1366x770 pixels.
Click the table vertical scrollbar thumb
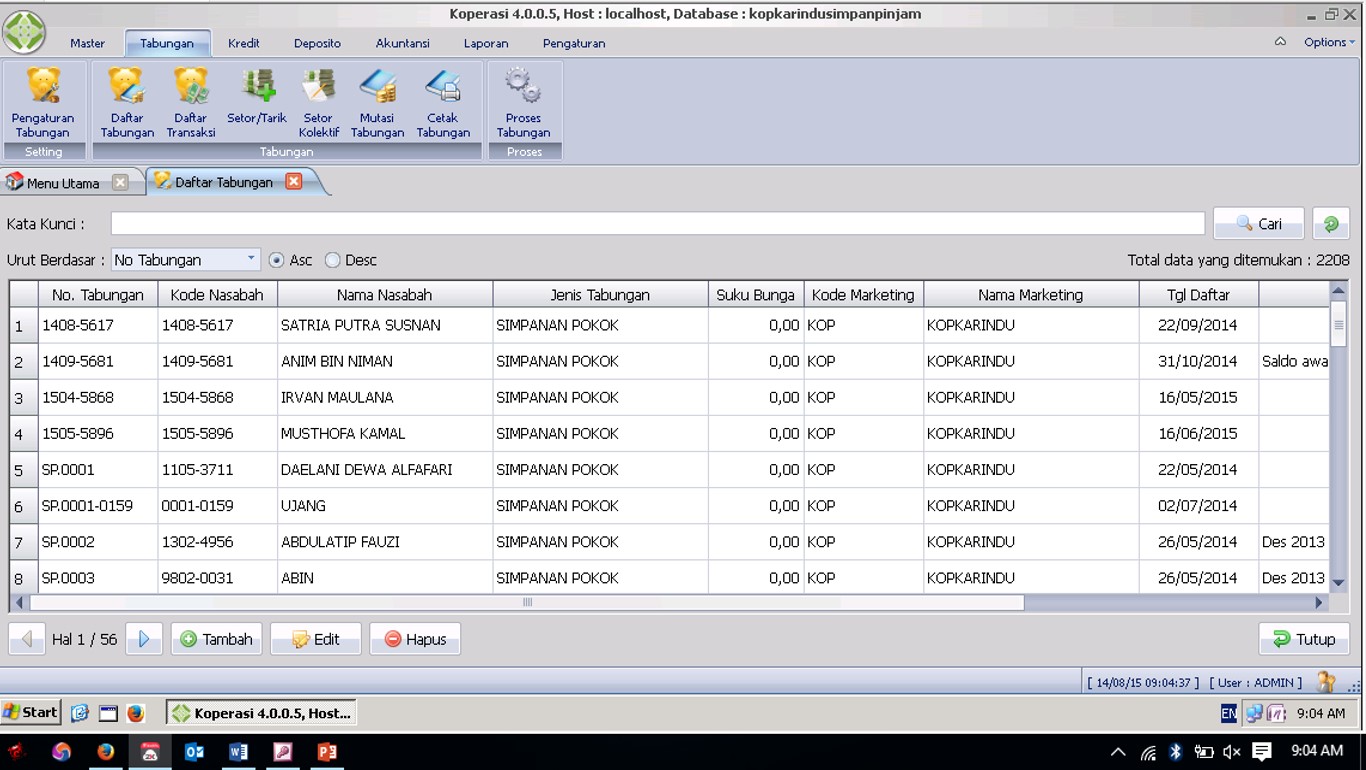pos(1338,324)
